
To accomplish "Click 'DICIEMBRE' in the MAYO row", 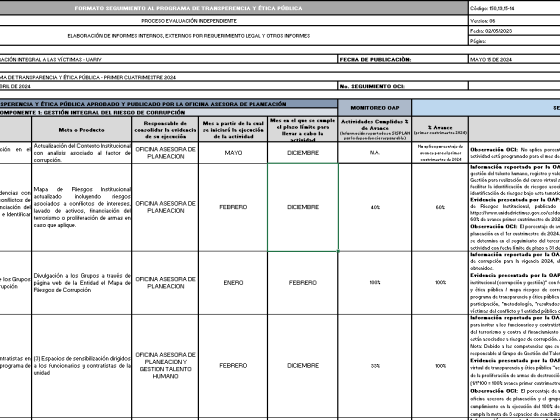I will point(303,153).
